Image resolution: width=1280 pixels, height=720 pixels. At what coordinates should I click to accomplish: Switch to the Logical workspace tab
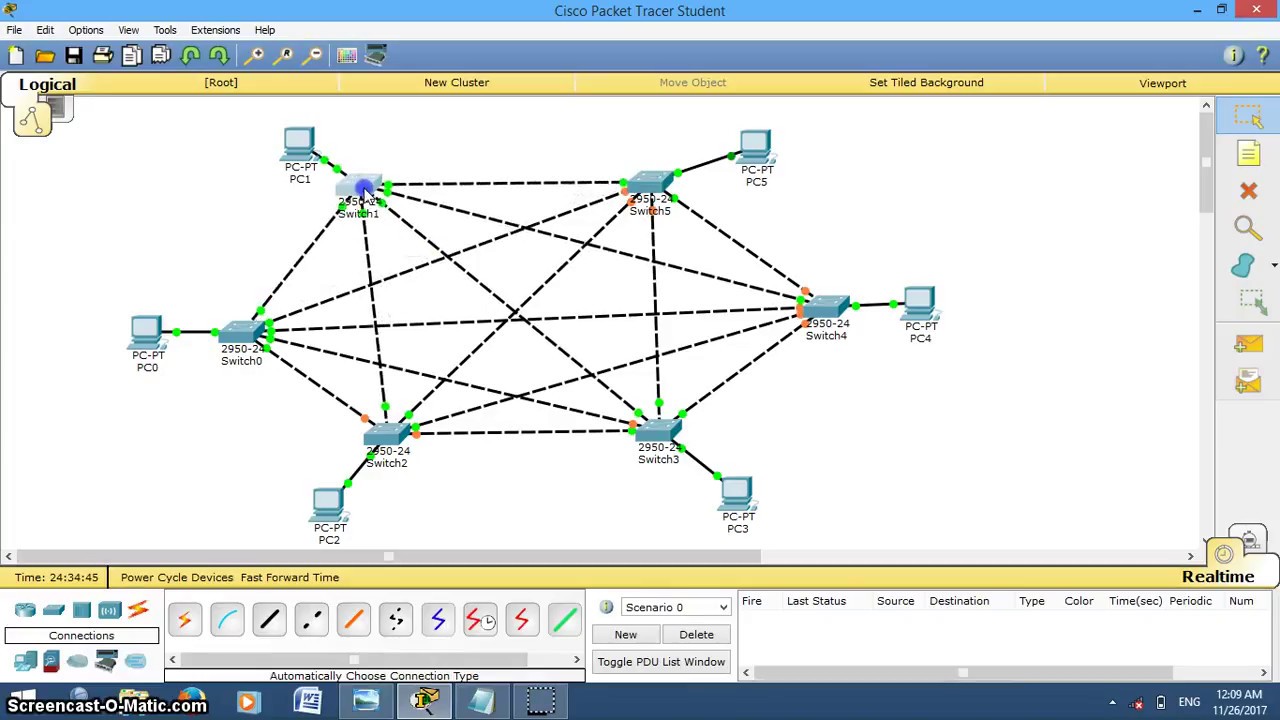[47, 85]
